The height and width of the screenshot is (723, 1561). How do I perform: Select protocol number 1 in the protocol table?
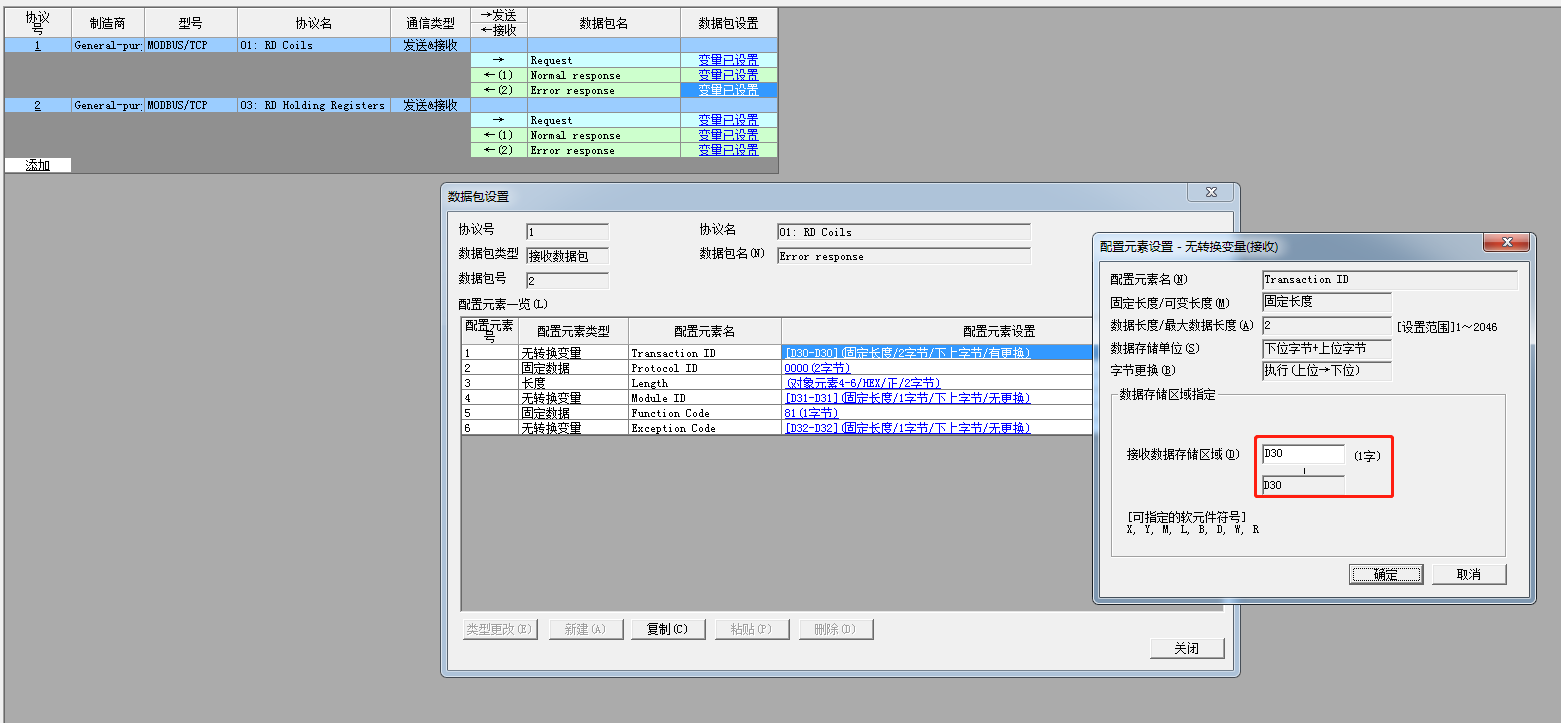pos(38,45)
